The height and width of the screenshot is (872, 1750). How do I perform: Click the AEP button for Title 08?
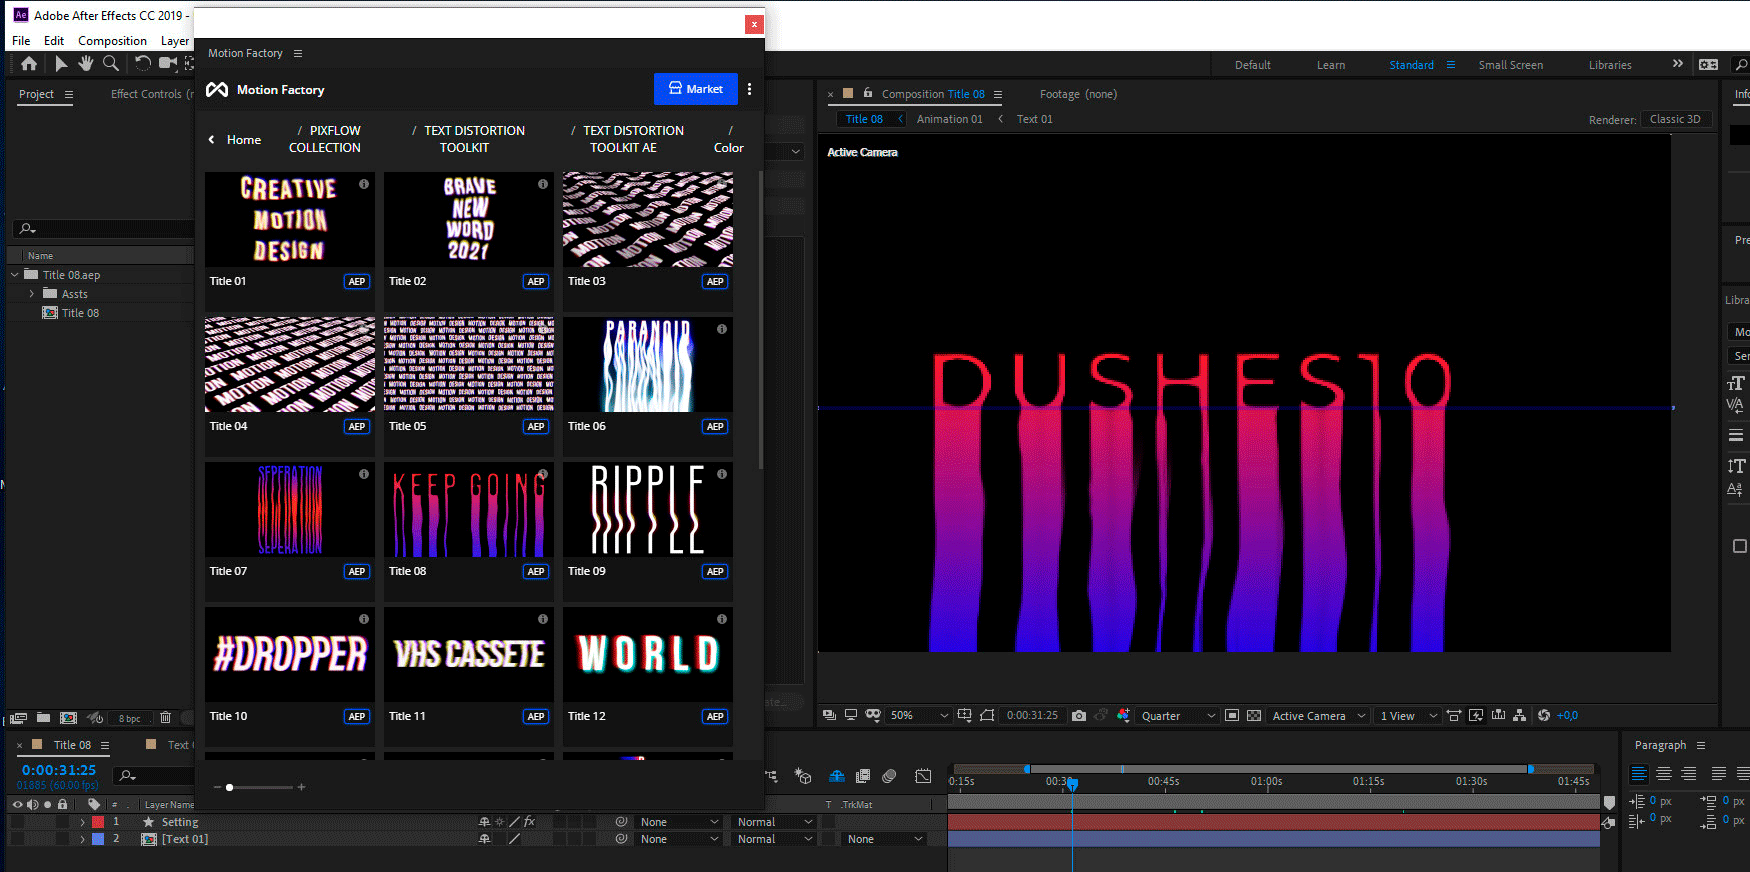click(536, 572)
